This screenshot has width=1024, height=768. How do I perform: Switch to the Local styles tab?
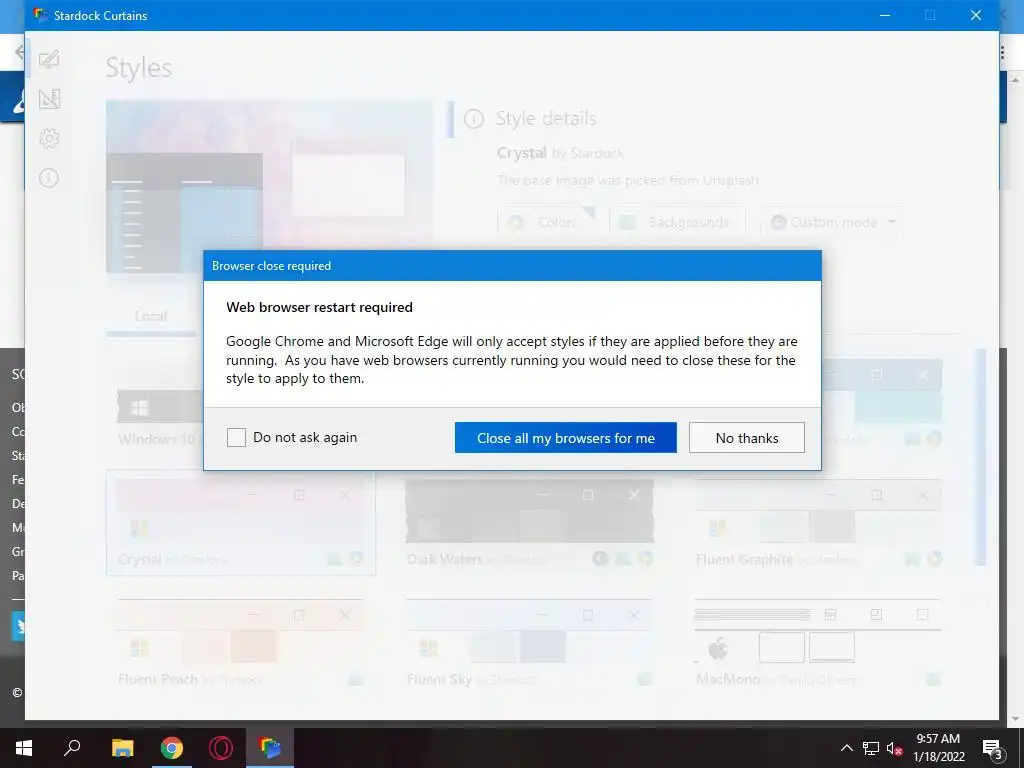pos(151,316)
